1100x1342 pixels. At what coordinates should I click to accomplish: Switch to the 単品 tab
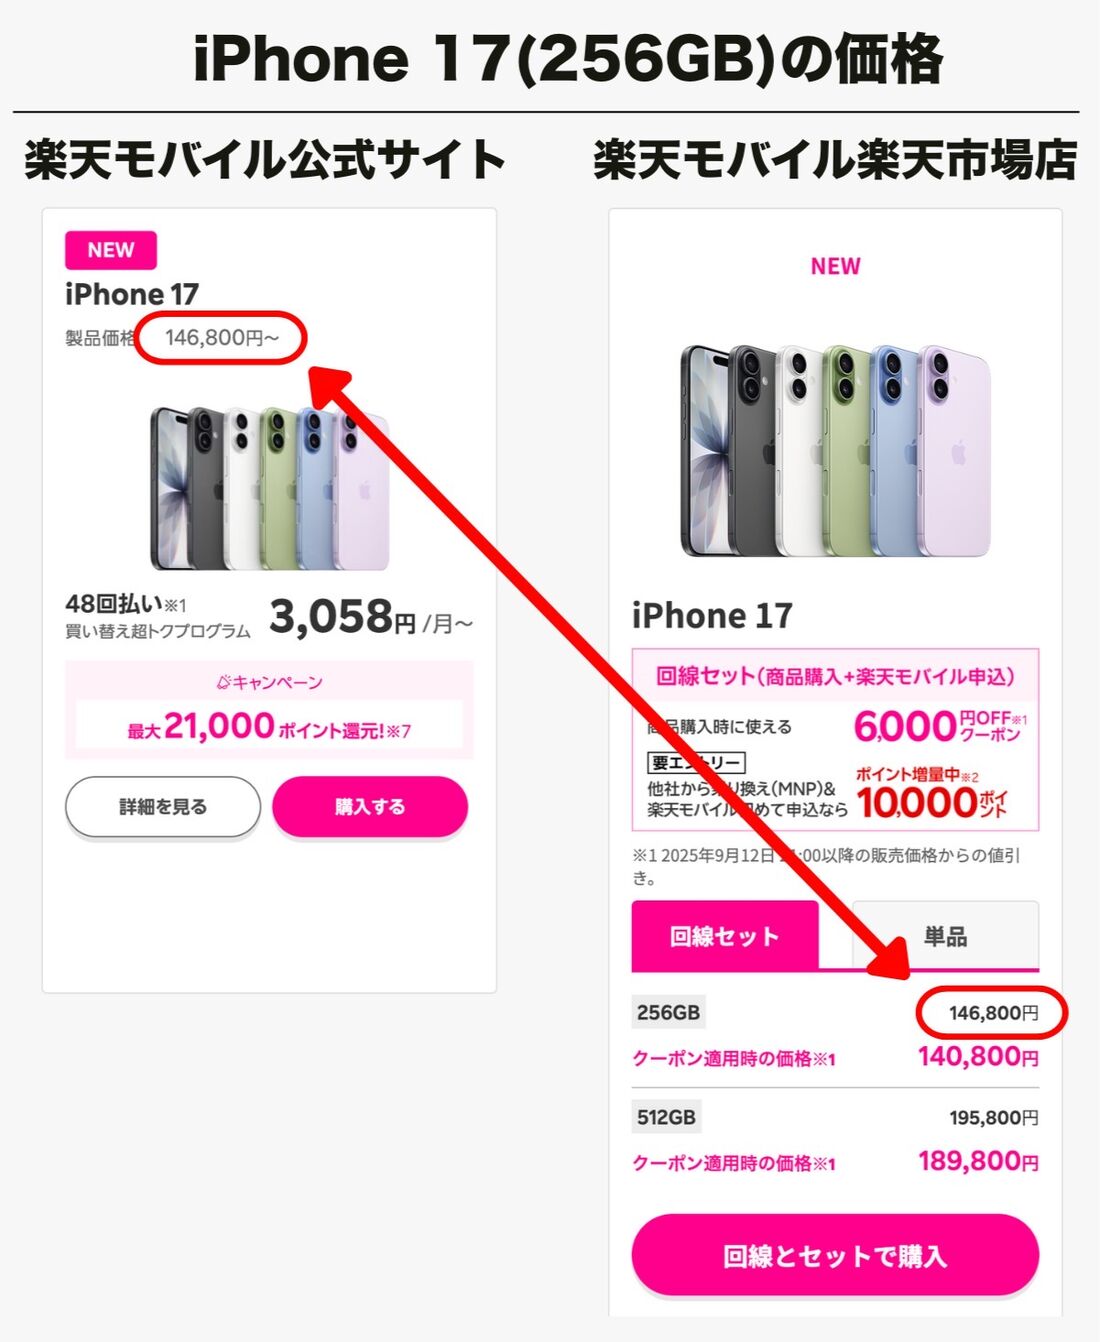(945, 936)
